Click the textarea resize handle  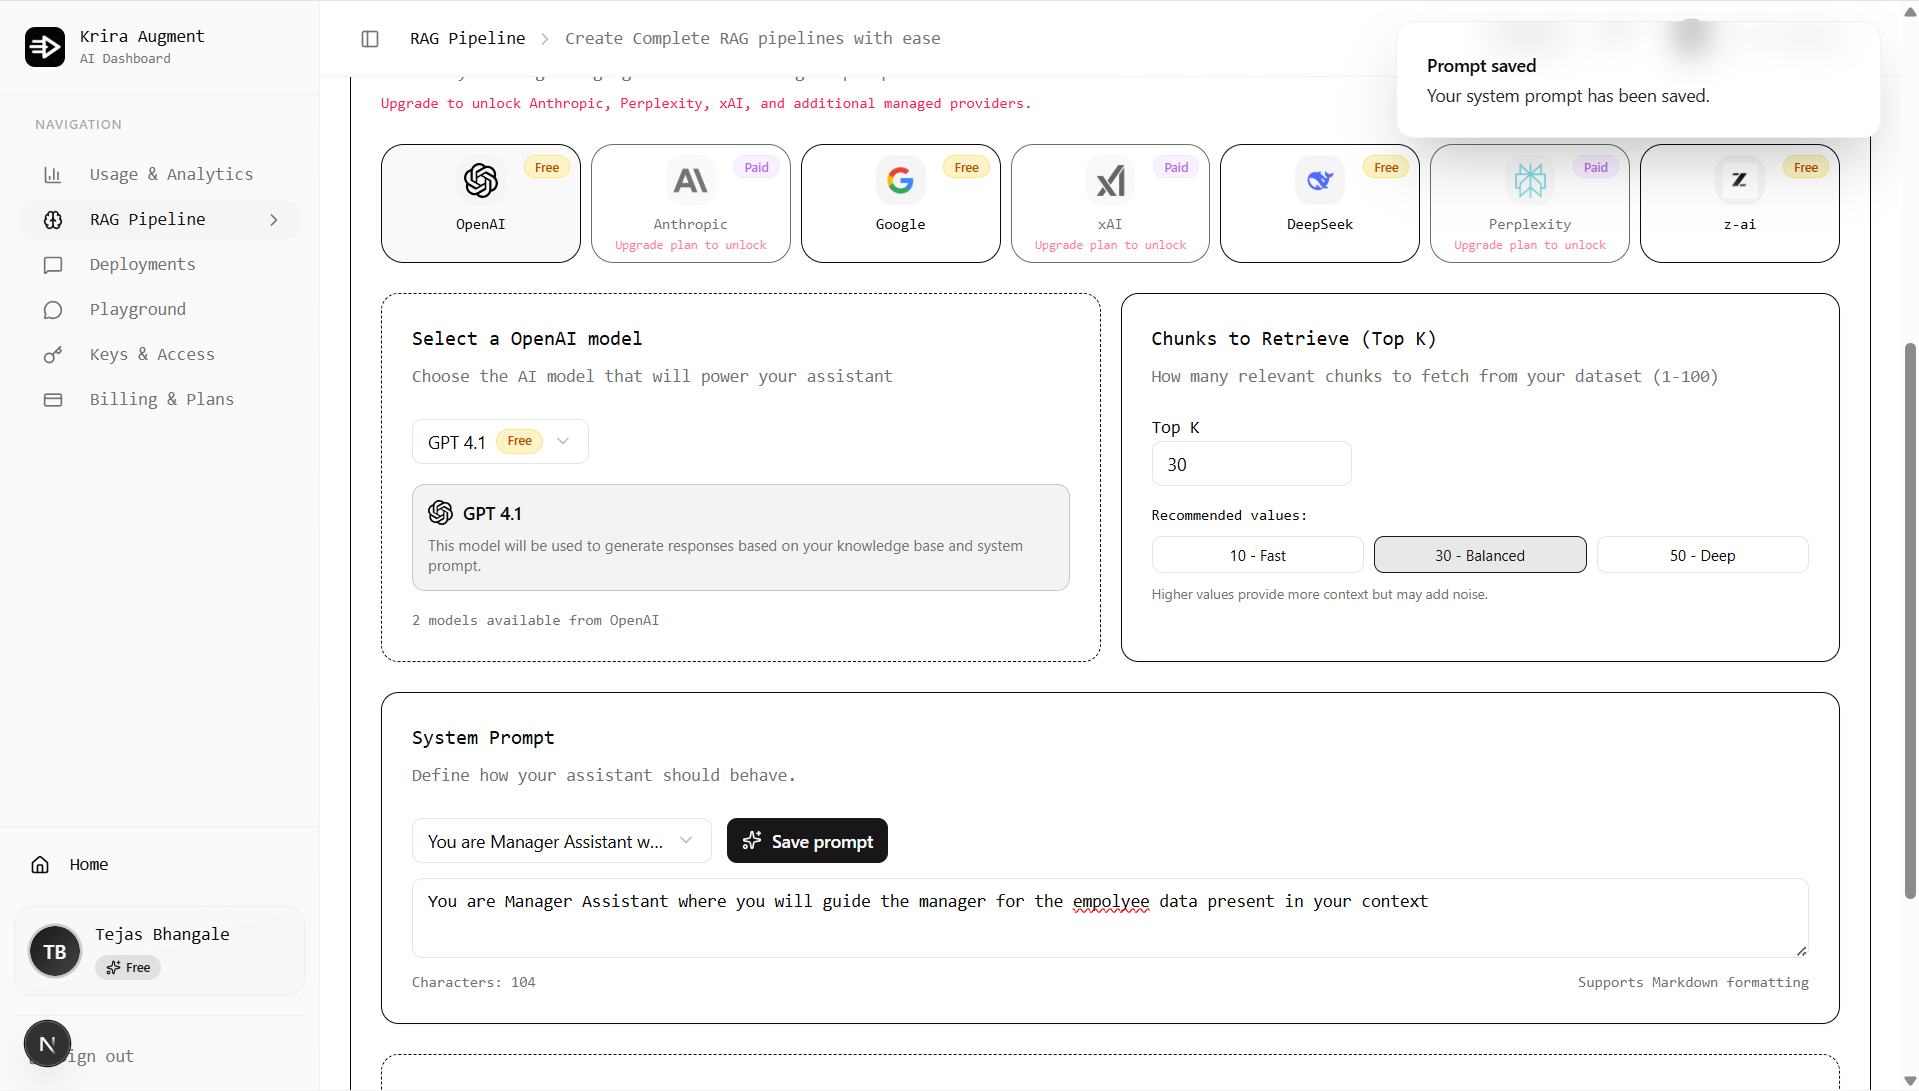coord(1801,950)
